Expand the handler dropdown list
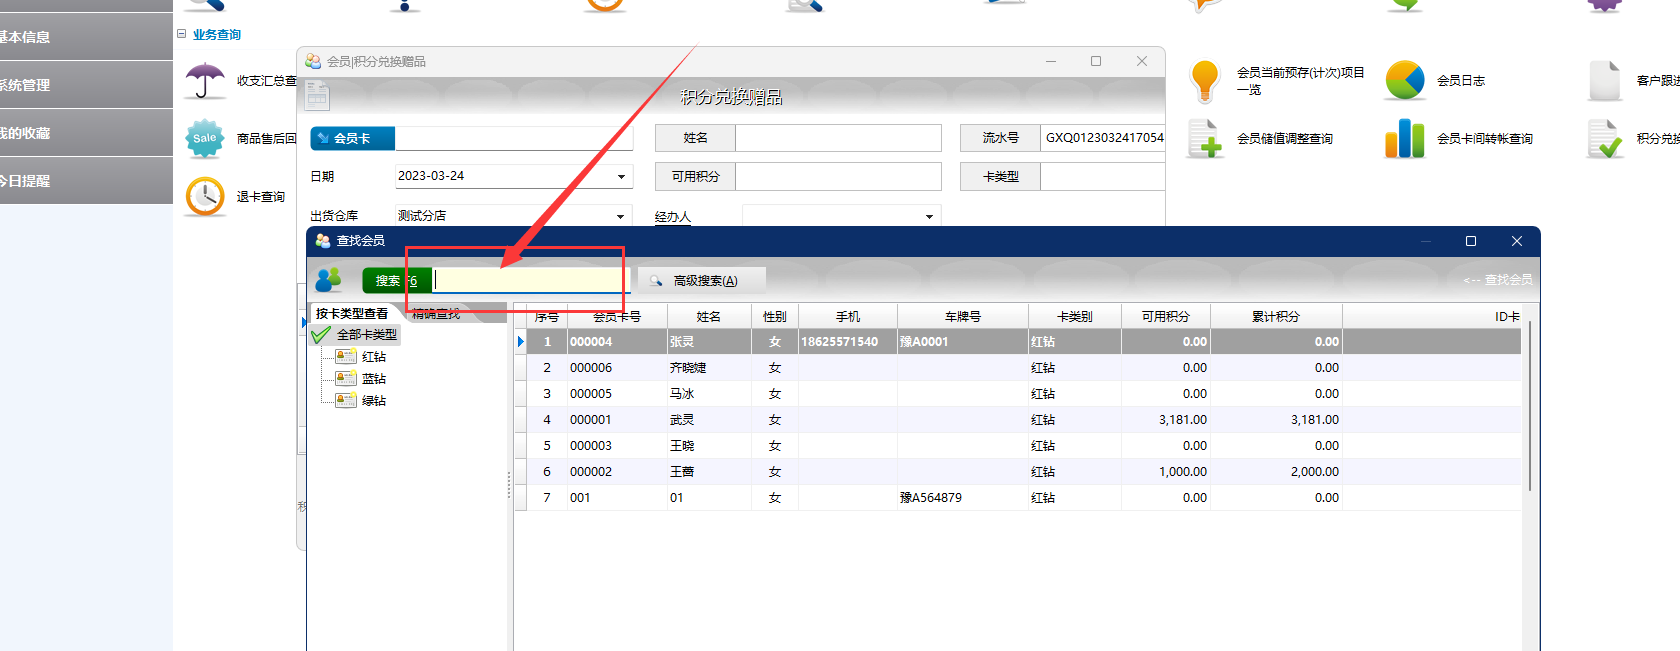This screenshot has width=1680, height=651. [929, 216]
